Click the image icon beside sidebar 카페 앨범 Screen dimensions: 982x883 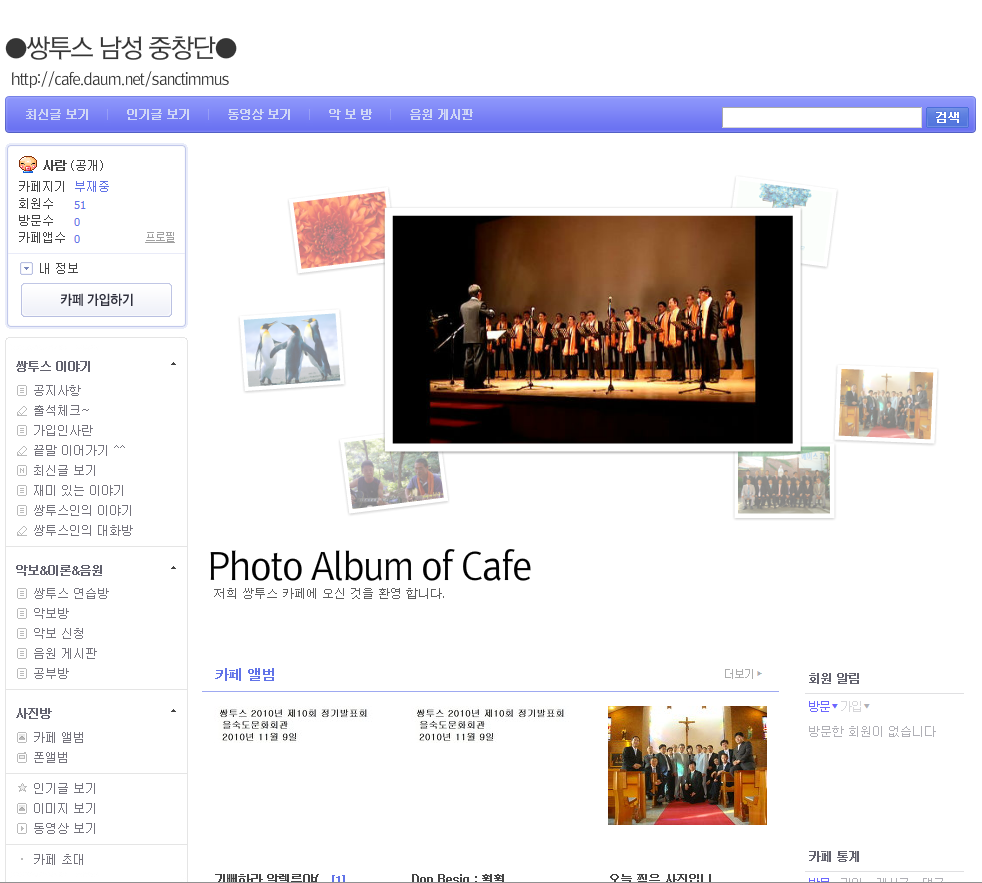pyautogui.click(x=22, y=738)
